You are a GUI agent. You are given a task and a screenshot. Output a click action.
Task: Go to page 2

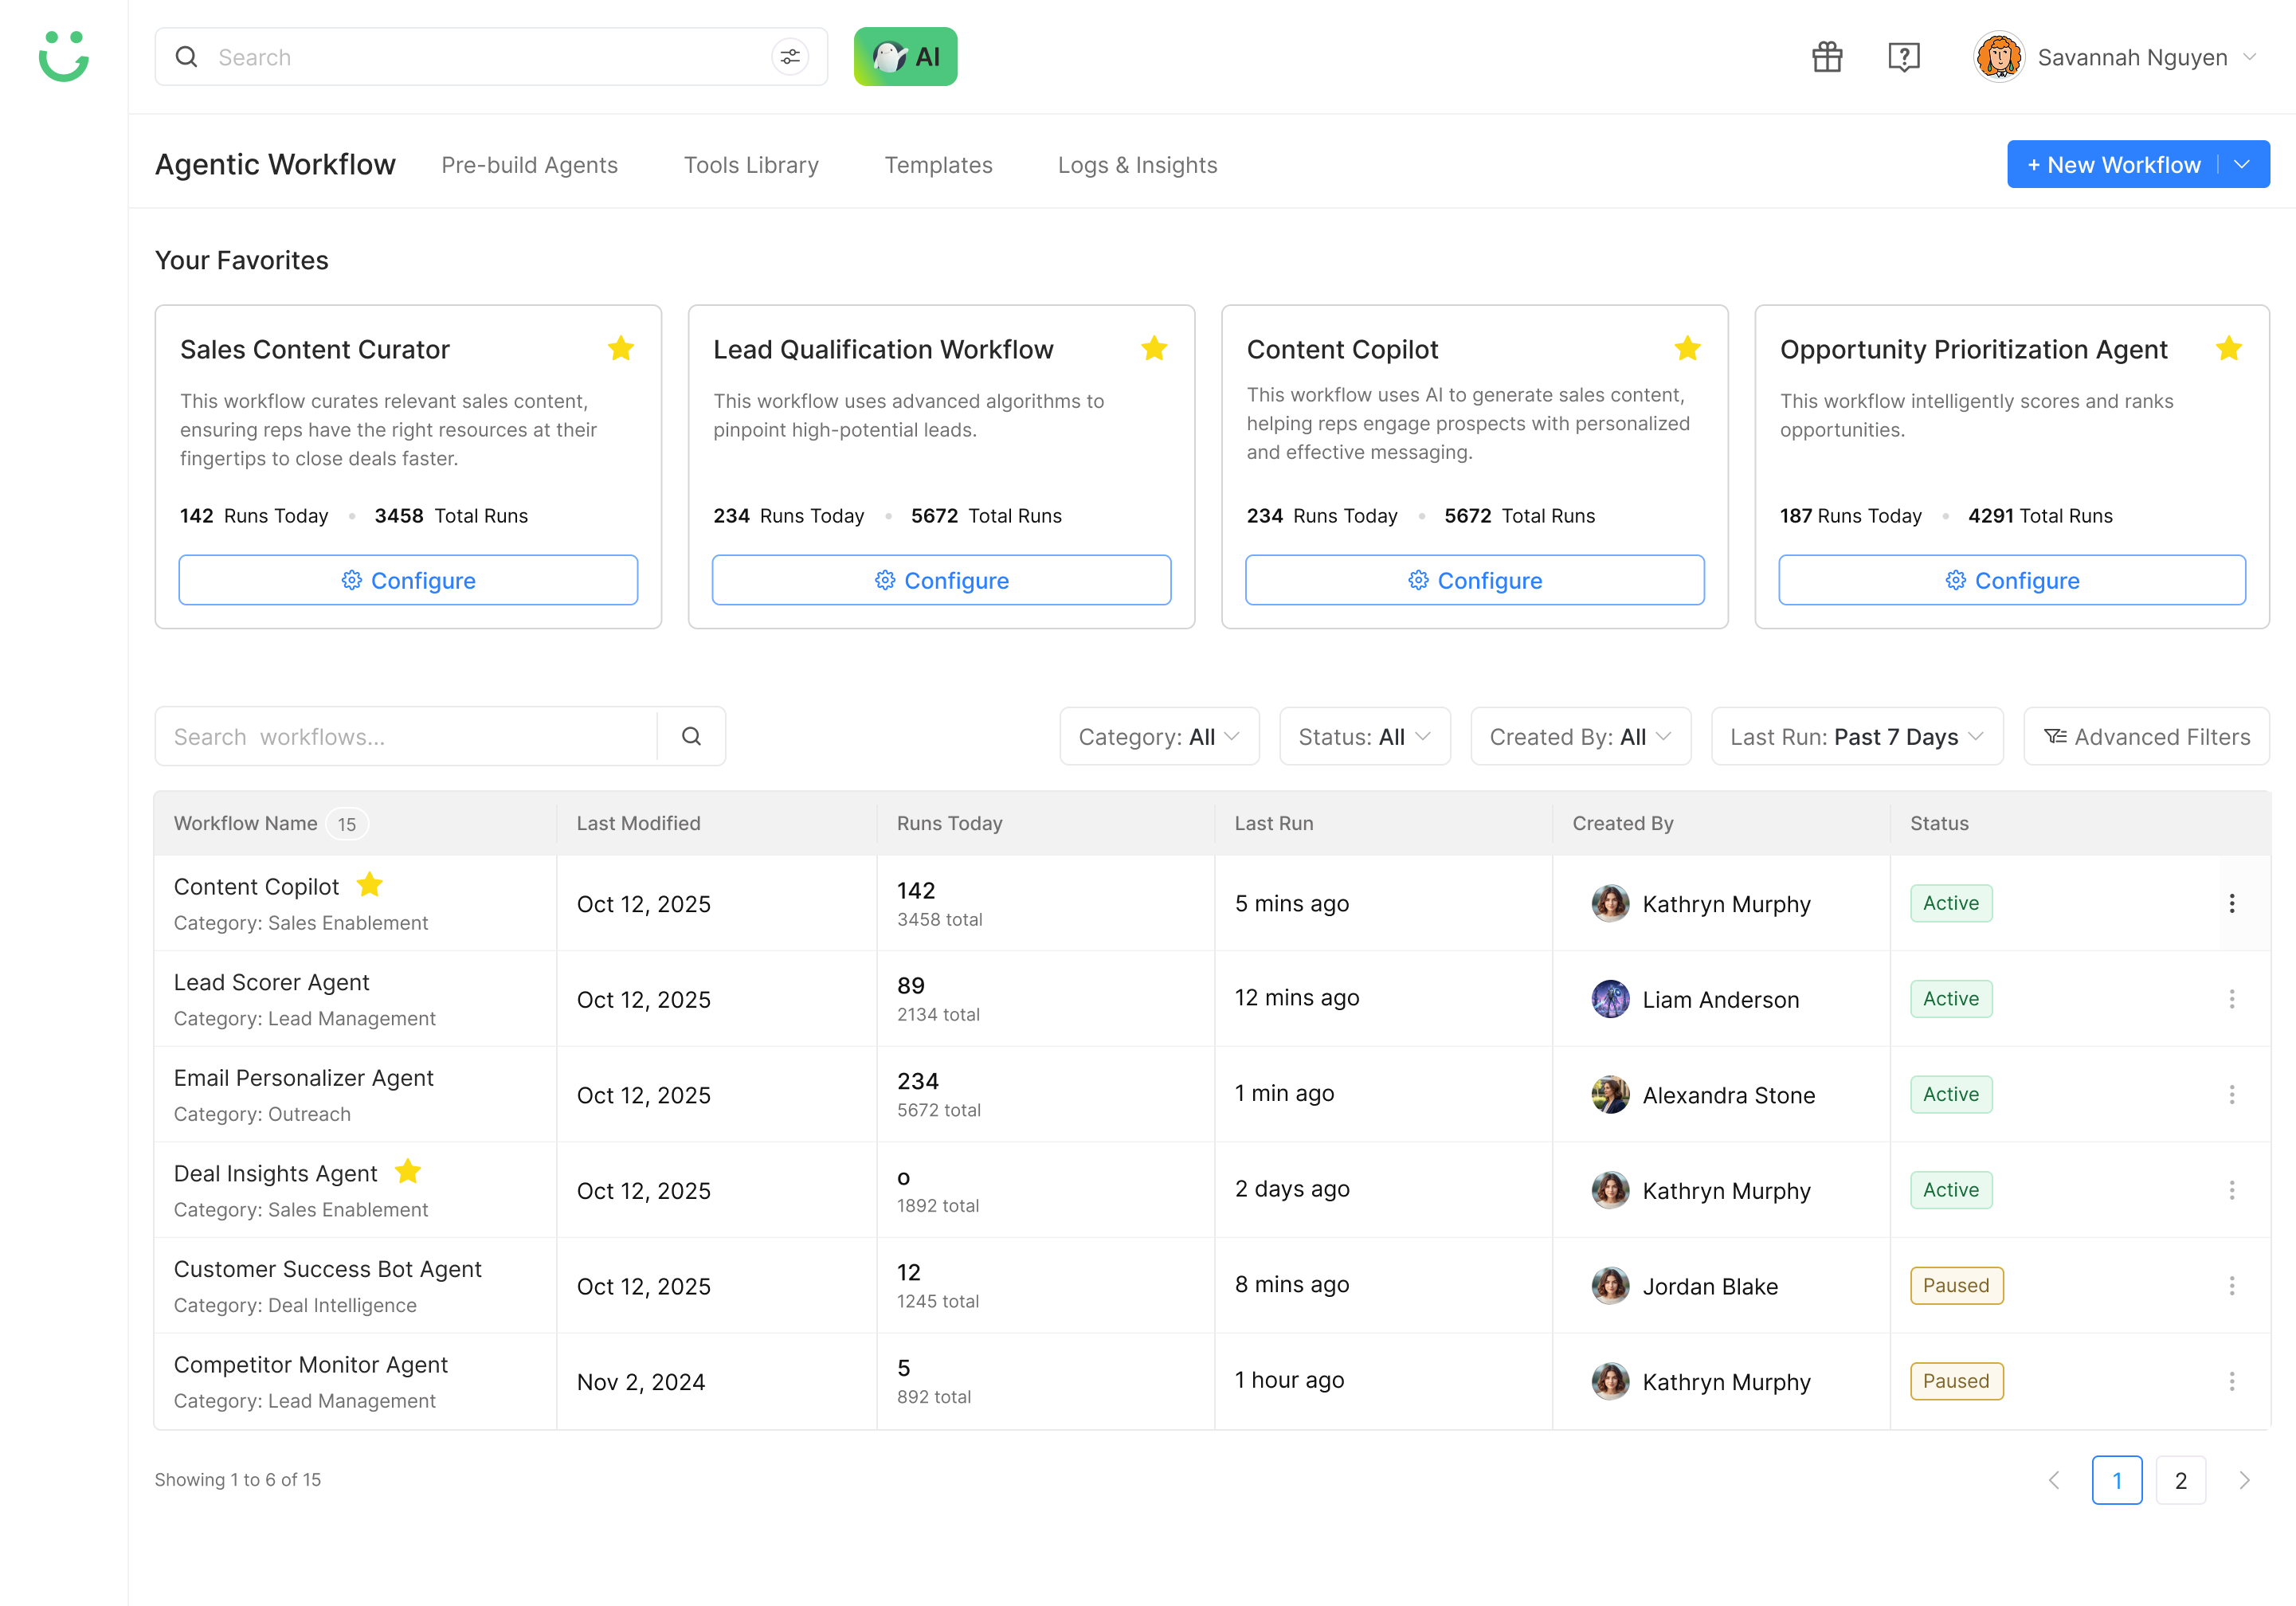click(2180, 1479)
